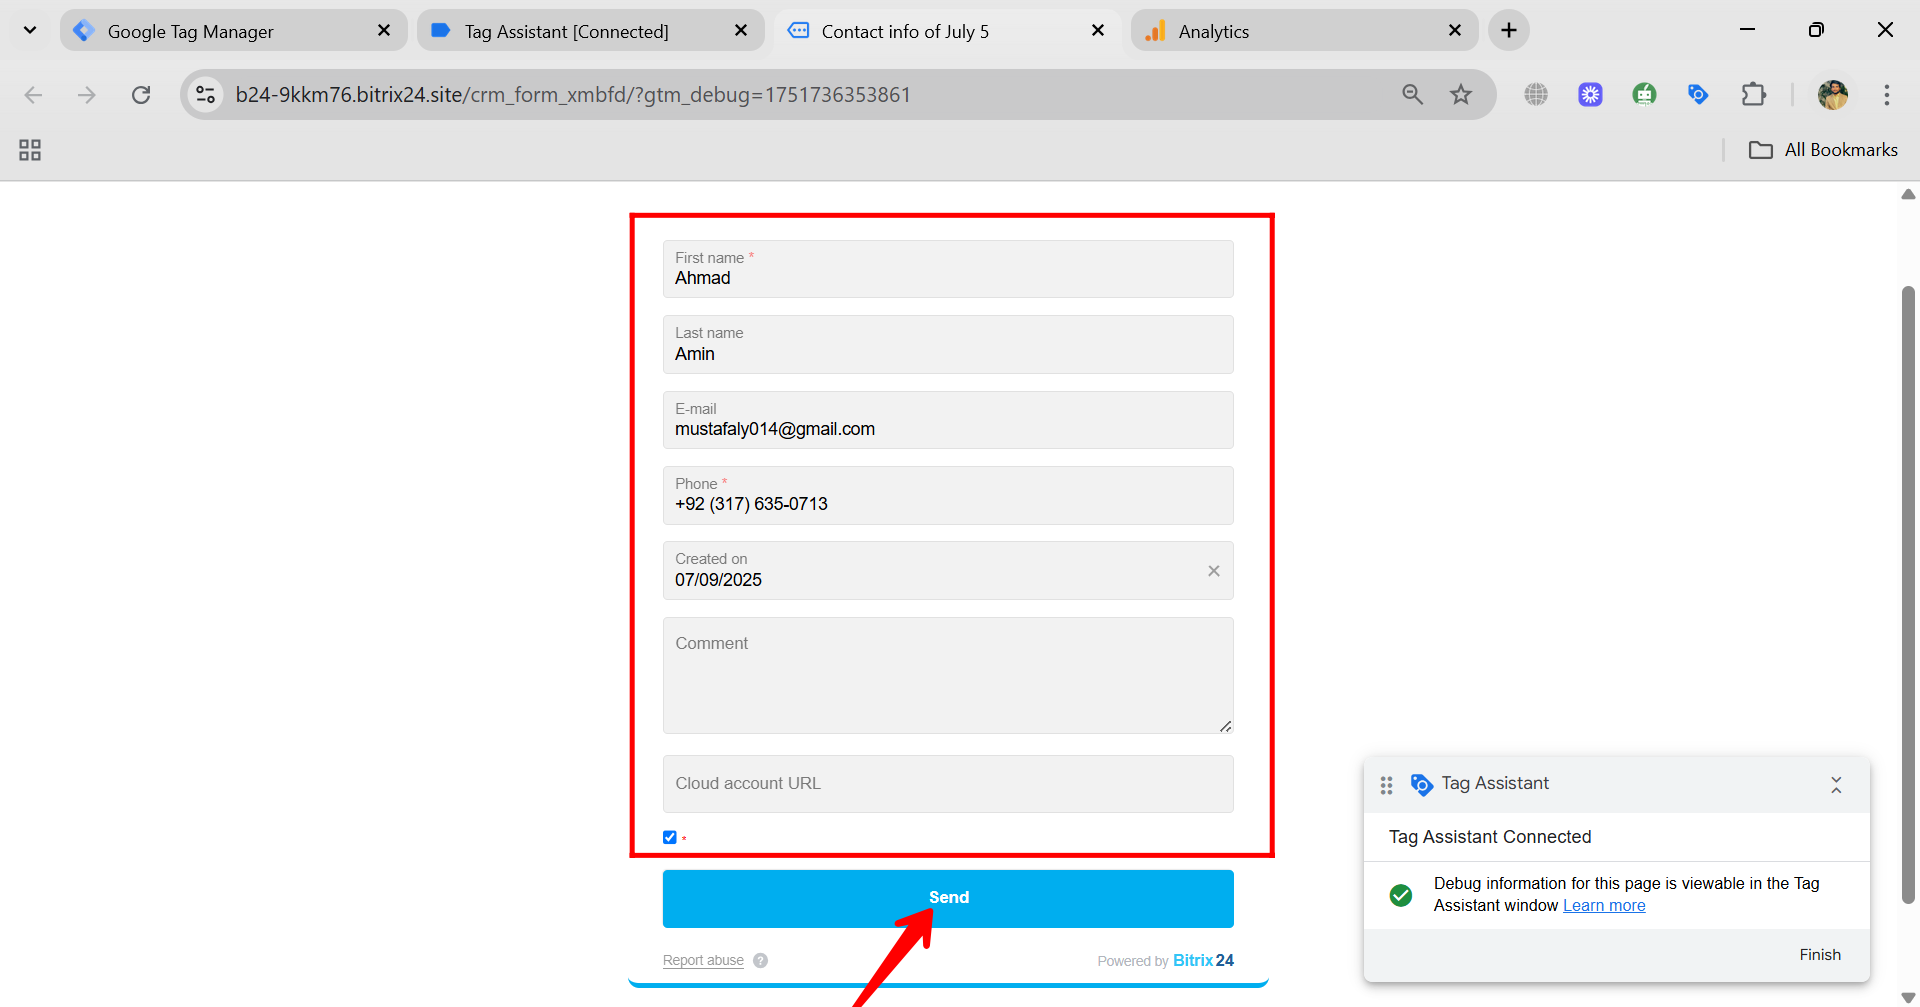Click the Last name field
The height and width of the screenshot is (1007, 1920).
pos(948,345)
